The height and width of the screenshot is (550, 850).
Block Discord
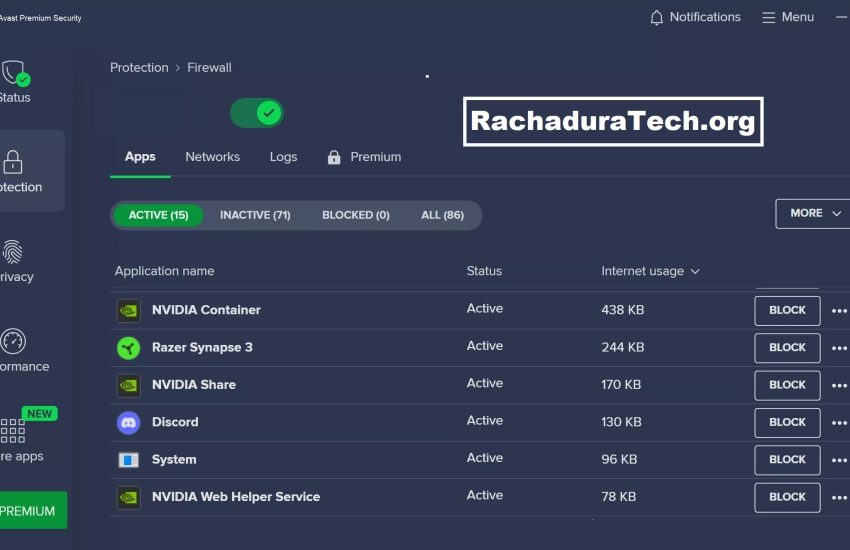pos(787,423)
